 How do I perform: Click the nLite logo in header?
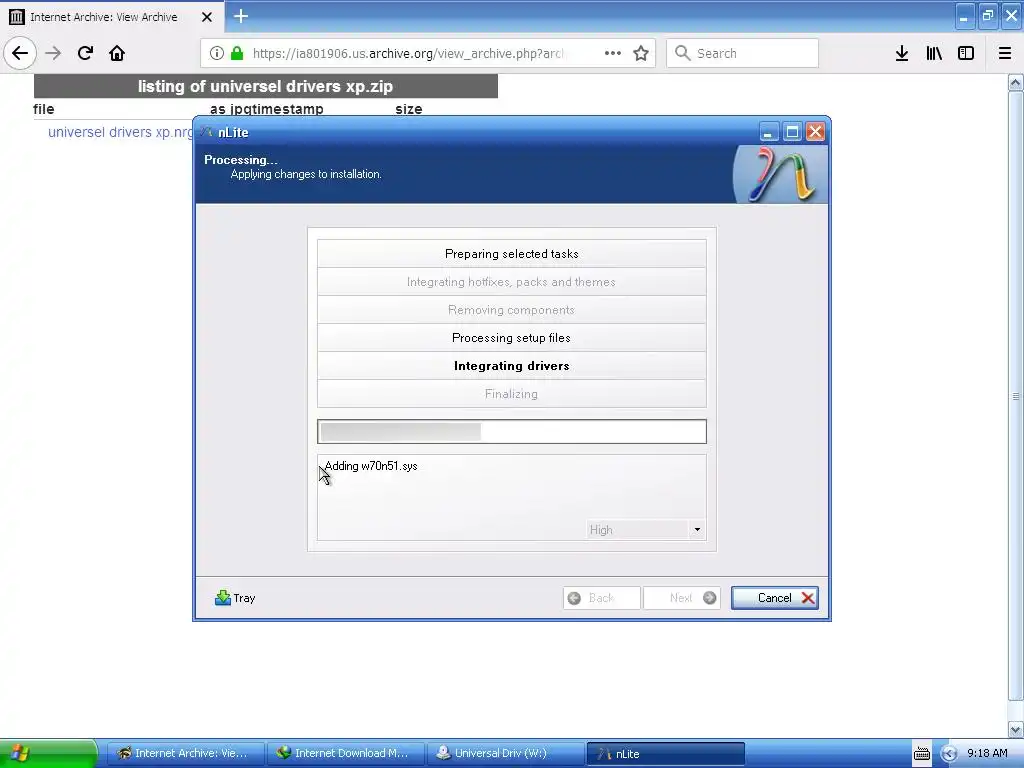click(x=780, y=174)
